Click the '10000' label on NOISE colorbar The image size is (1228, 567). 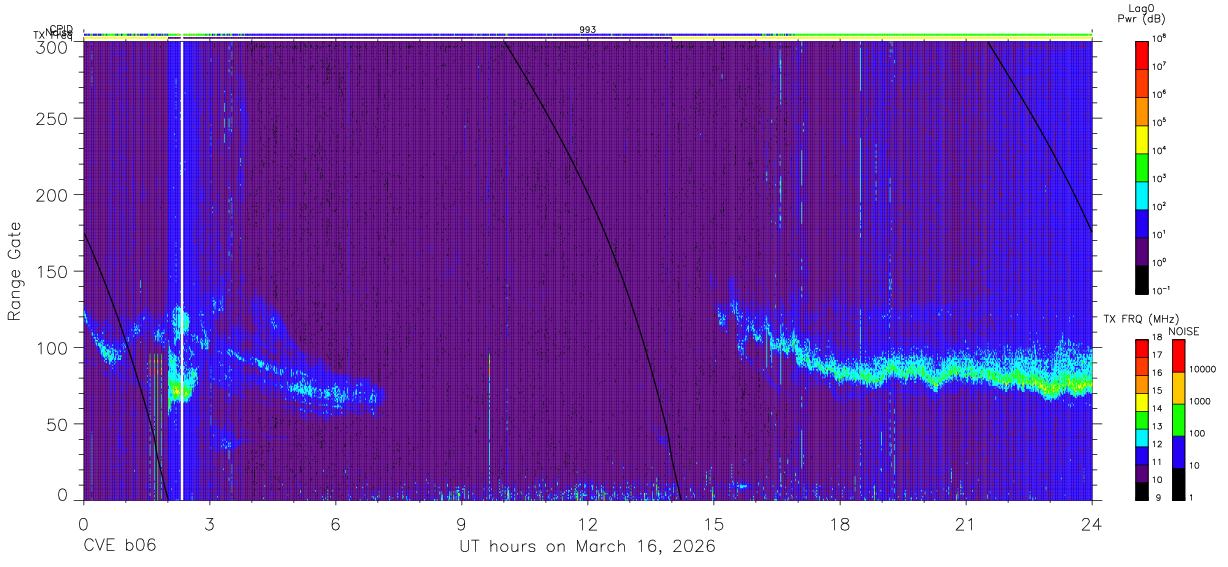coord(1201,369)
